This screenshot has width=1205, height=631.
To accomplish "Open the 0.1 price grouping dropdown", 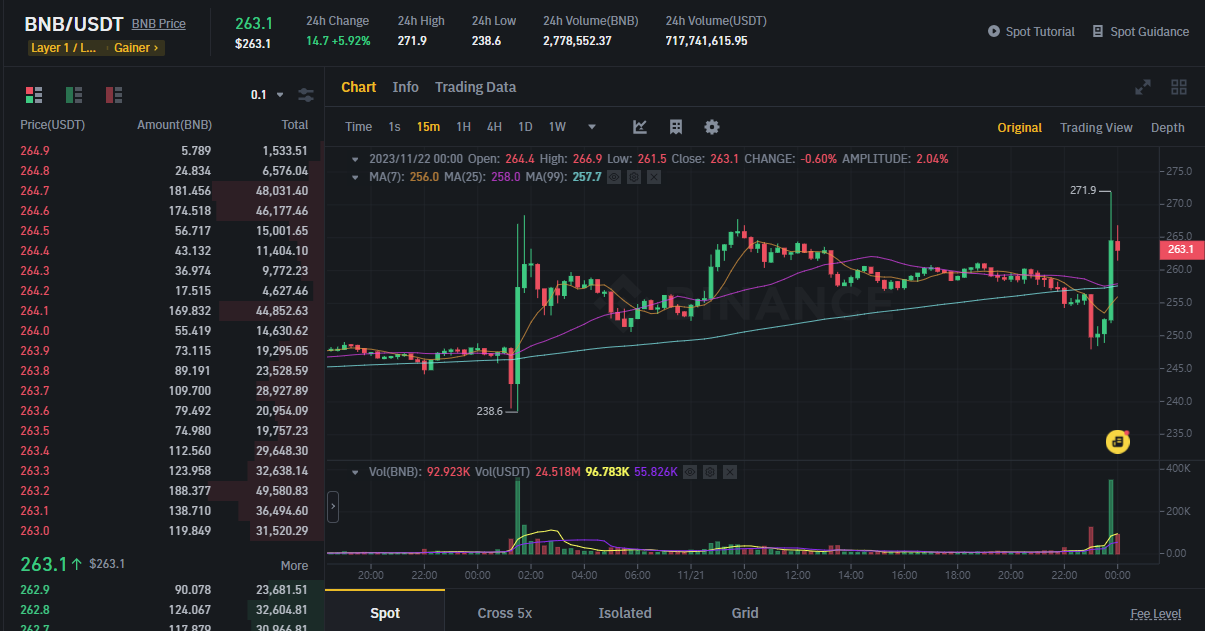I will click(267, 95).
